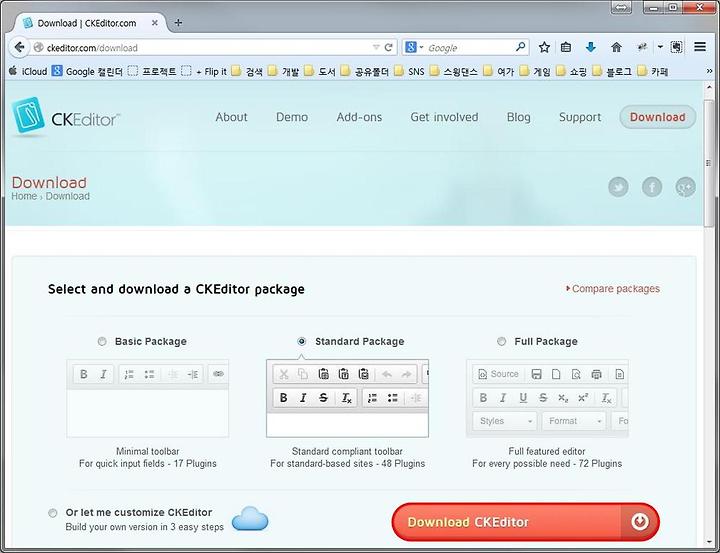The image size is (720, 553).
Task: Reload the page with the refresh icon
Action: tap(388, 47)
